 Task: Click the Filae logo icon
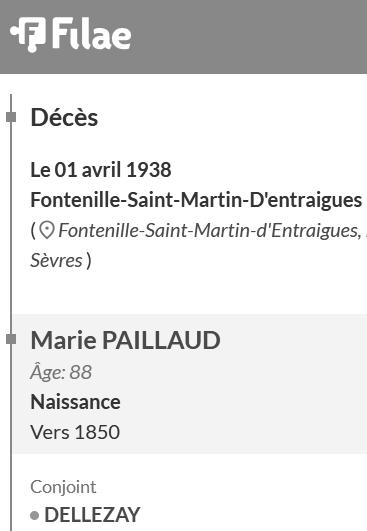[x=28, y=35]
